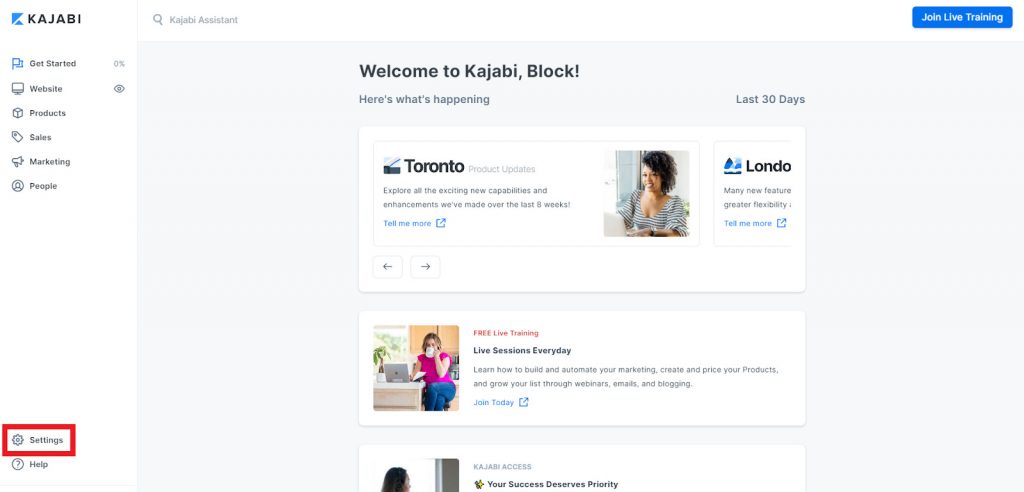Click the Help question mark icon
Screen dimensions: 1024x492
(18, 464)
